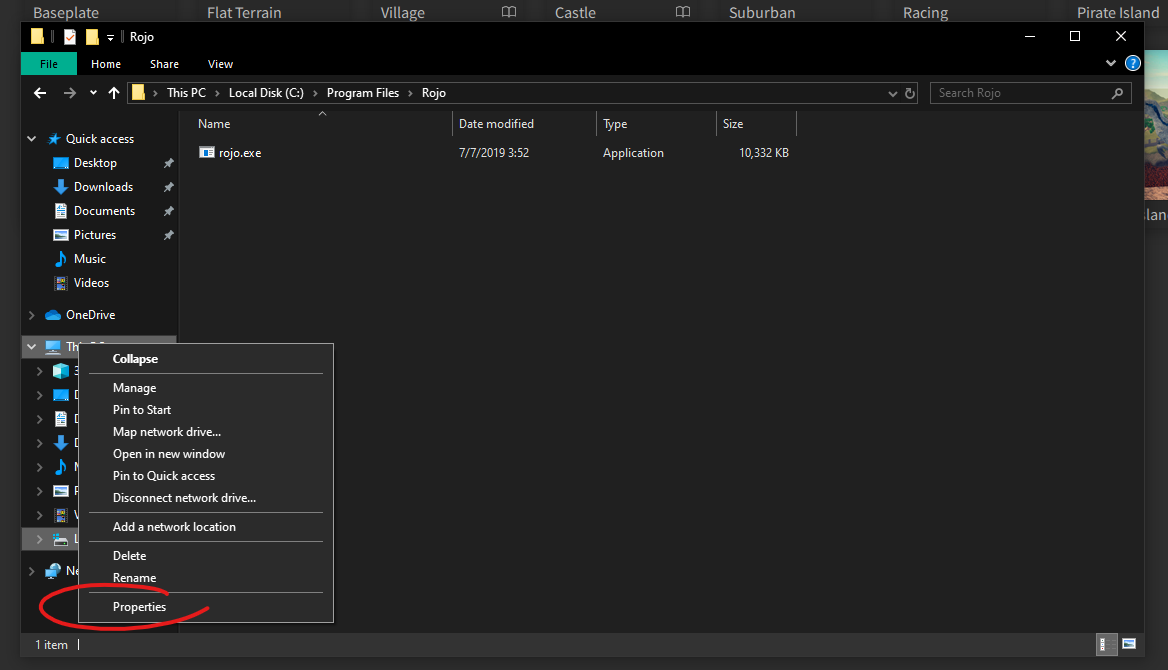
Task: Click Program Files in address breadcrumb
Action: (x=363, y=93)
